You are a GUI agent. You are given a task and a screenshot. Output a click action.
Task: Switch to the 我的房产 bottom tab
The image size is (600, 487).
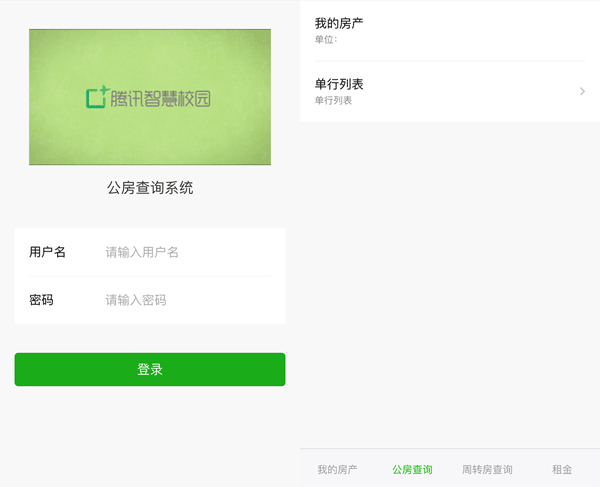[x=337, y=469]
